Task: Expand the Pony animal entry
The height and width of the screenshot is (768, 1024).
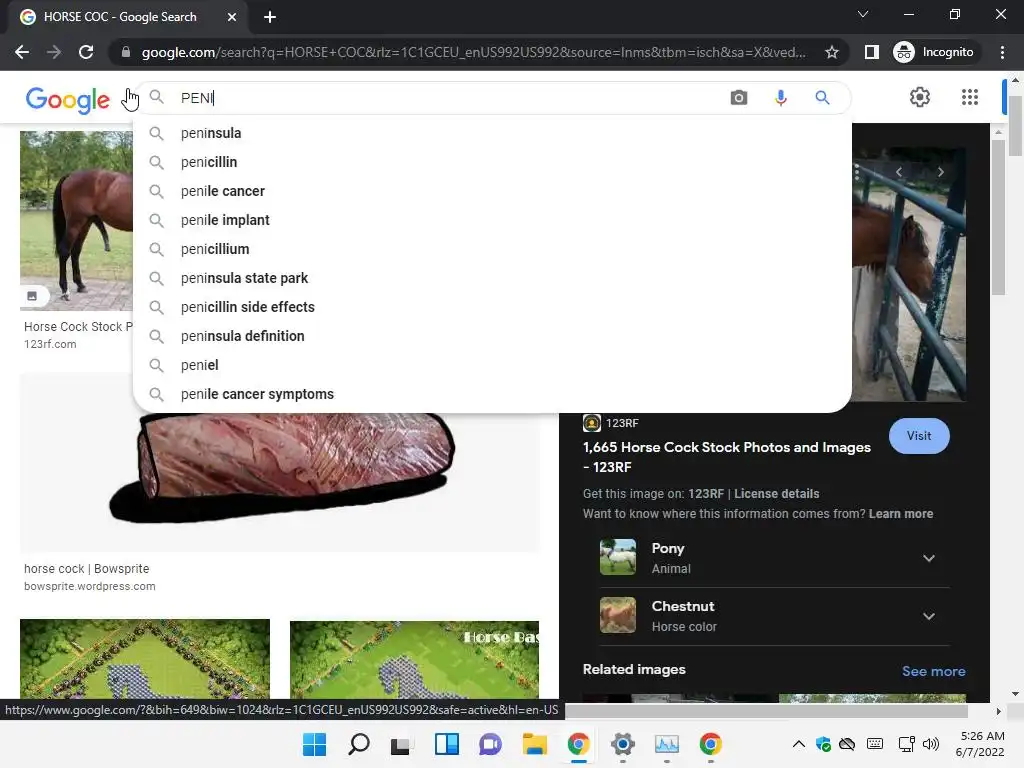Action: [x=929, y=558]
